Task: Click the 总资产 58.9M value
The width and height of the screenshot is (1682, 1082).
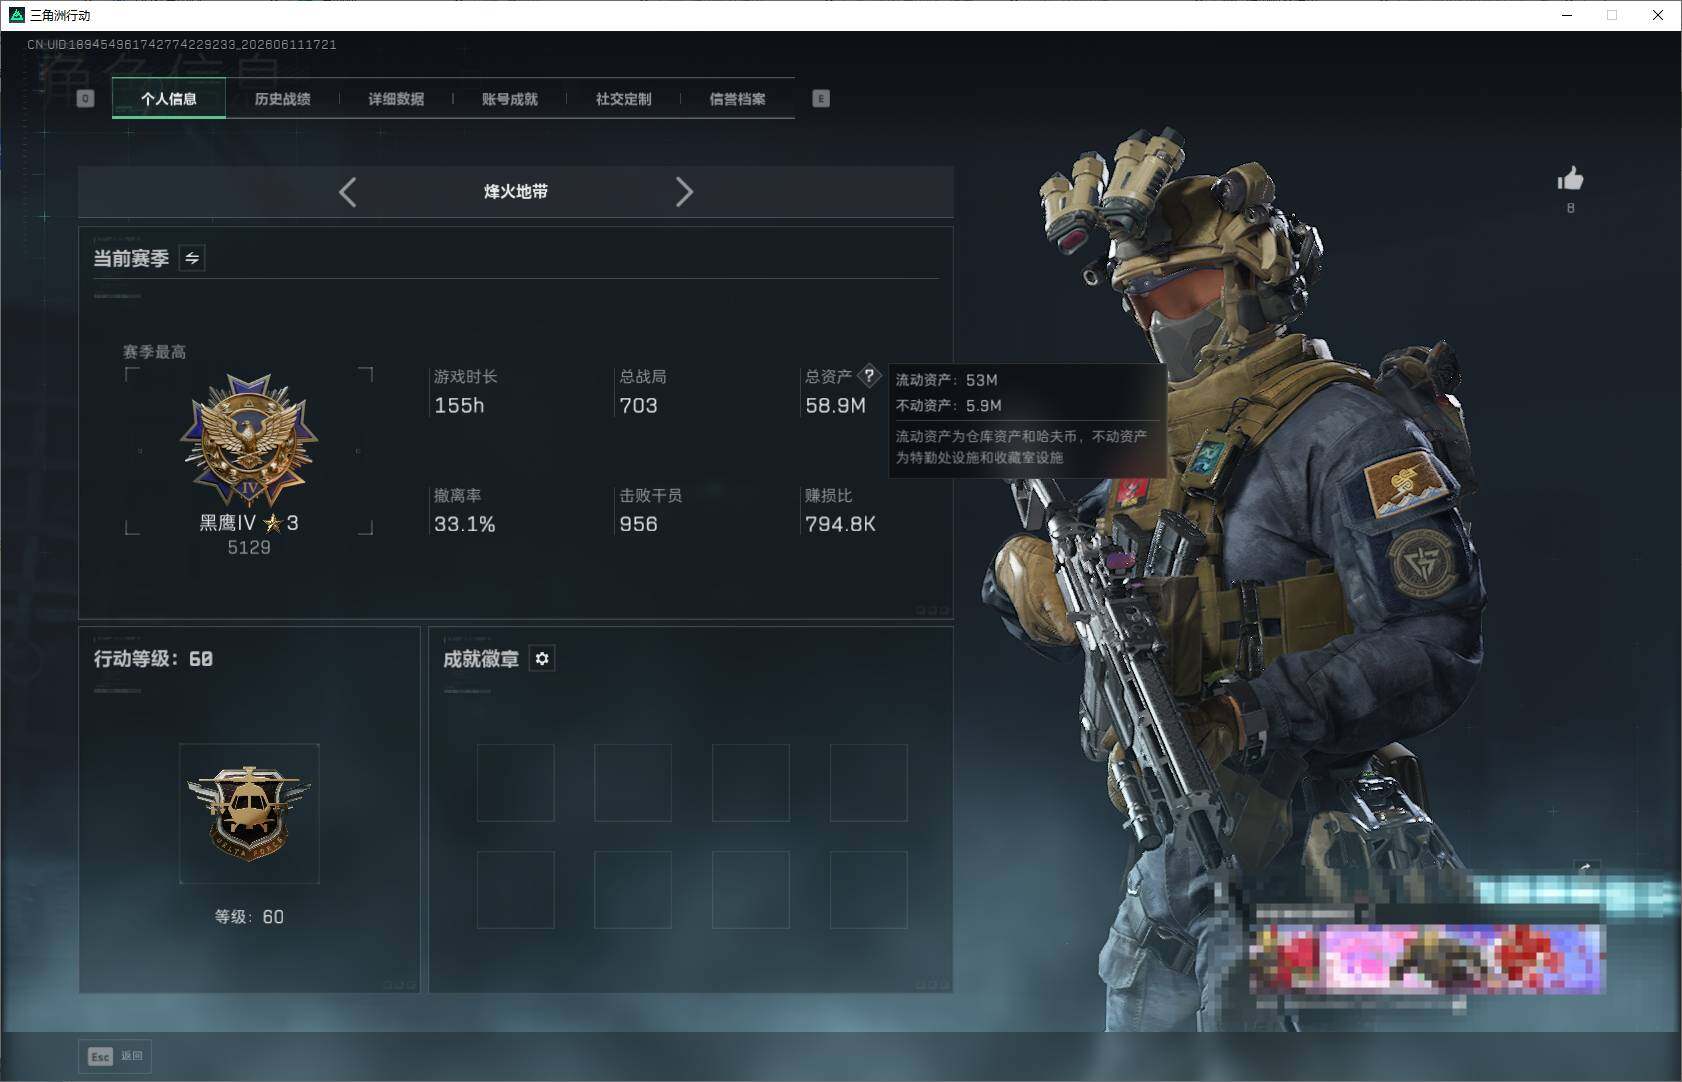Action: point(836,405)
